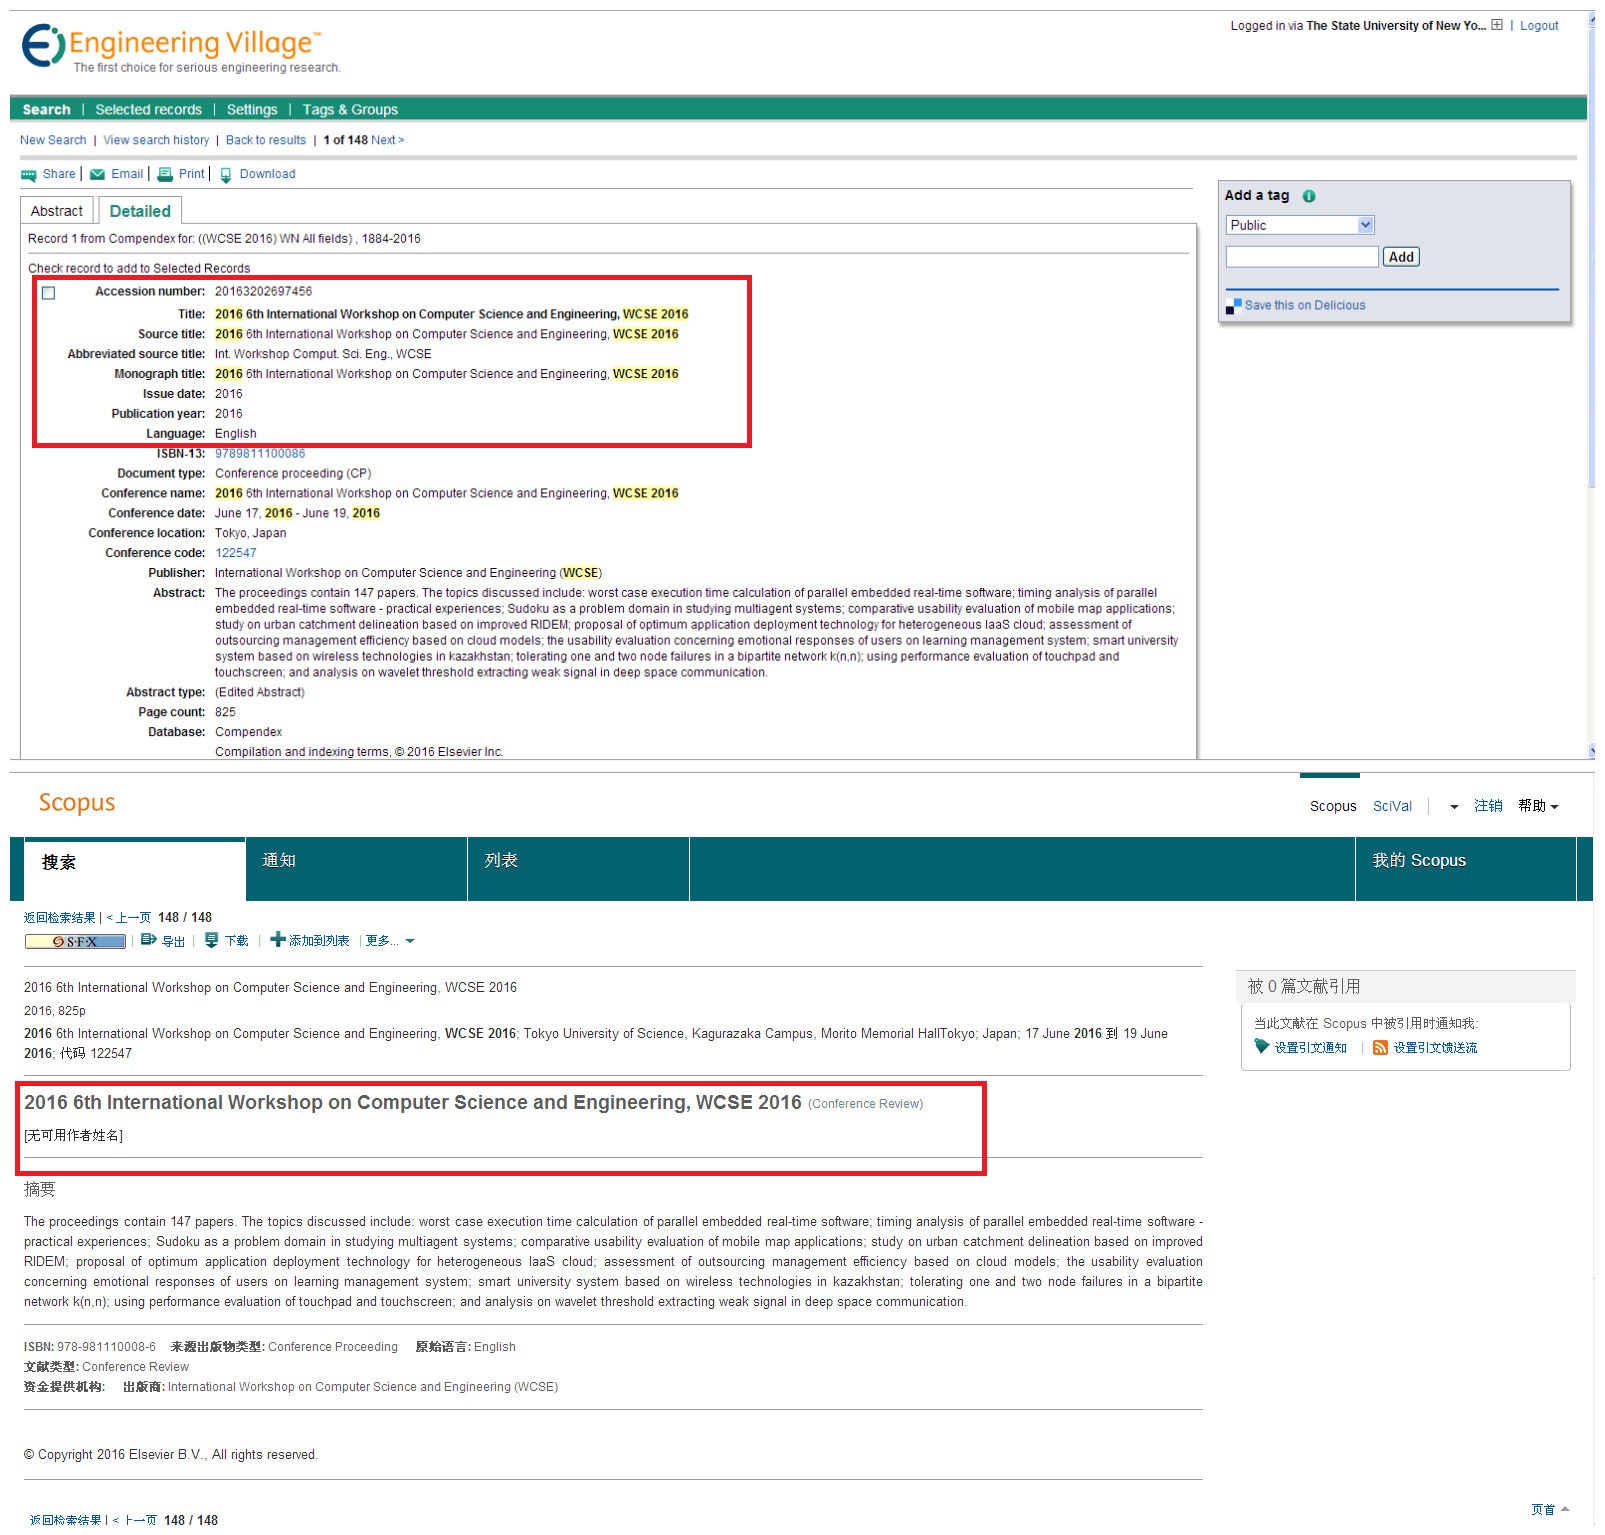Switch to the Detailed tab
The image size is (1605, 1535).
coord(140,211)
